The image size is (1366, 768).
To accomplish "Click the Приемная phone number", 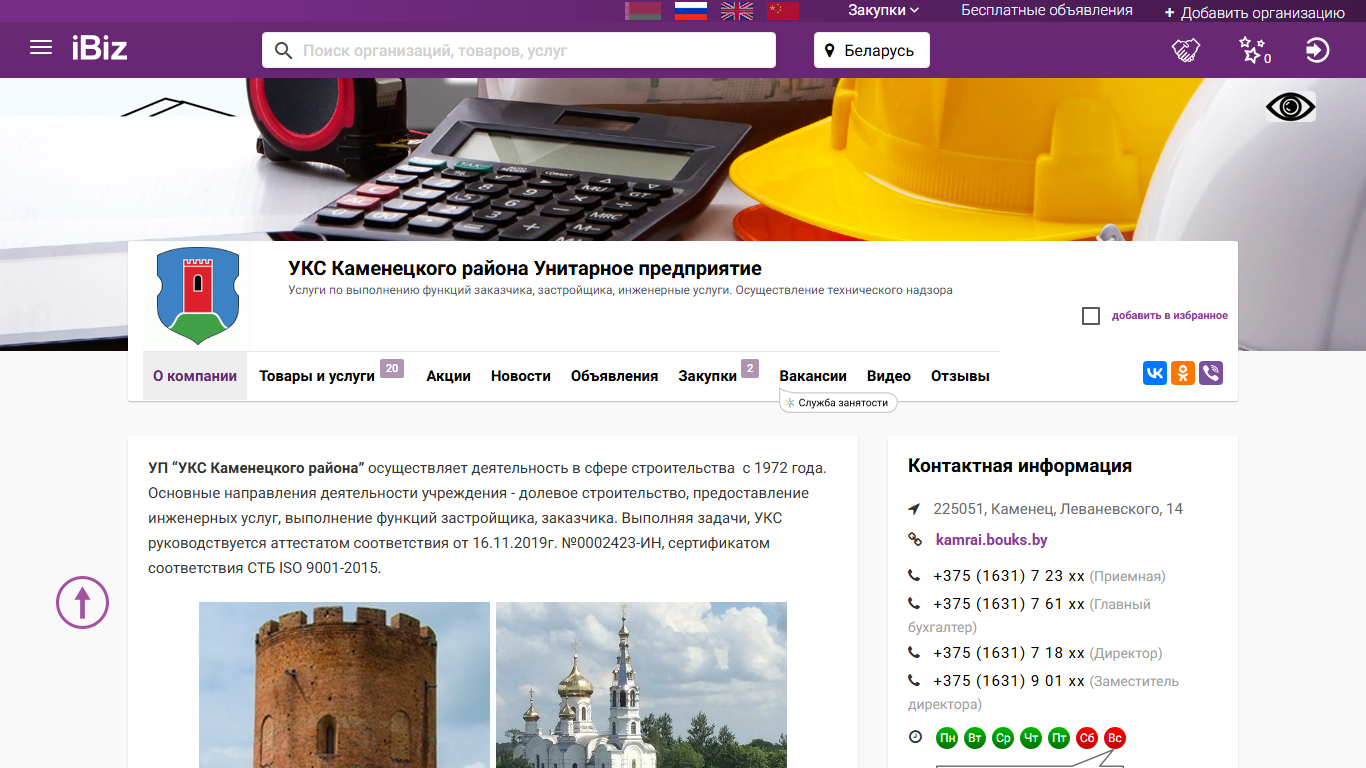I will click(1009, 576).
